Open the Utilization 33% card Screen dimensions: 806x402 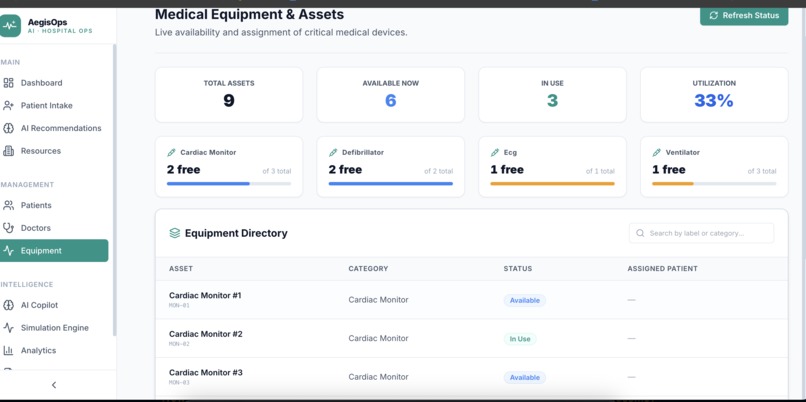tap(714, 95)
